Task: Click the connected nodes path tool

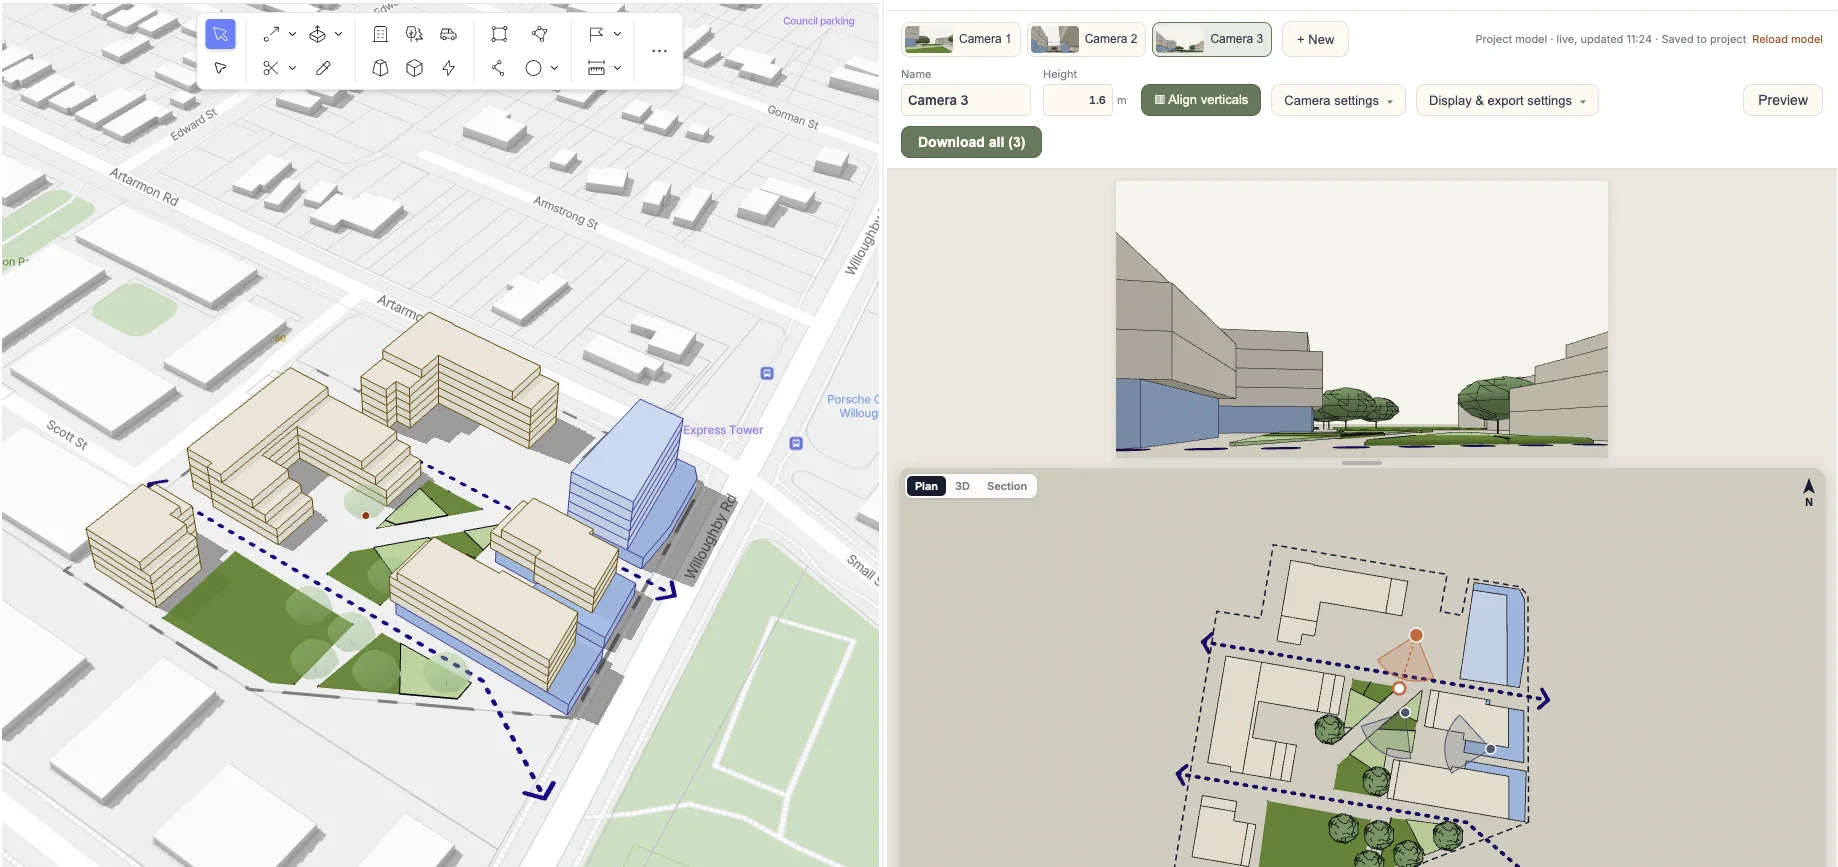Action: pyautogui.click(x=497, y=68)
